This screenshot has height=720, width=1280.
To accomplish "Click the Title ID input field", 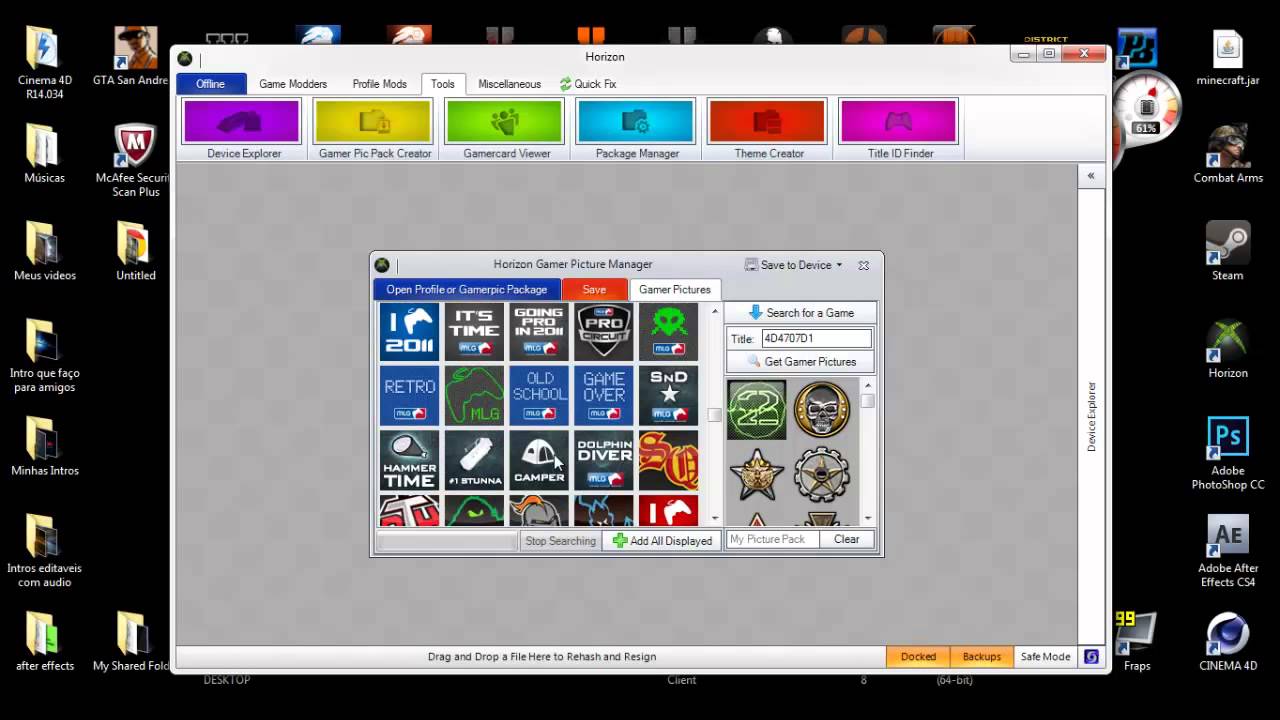I will pos(817,338).
